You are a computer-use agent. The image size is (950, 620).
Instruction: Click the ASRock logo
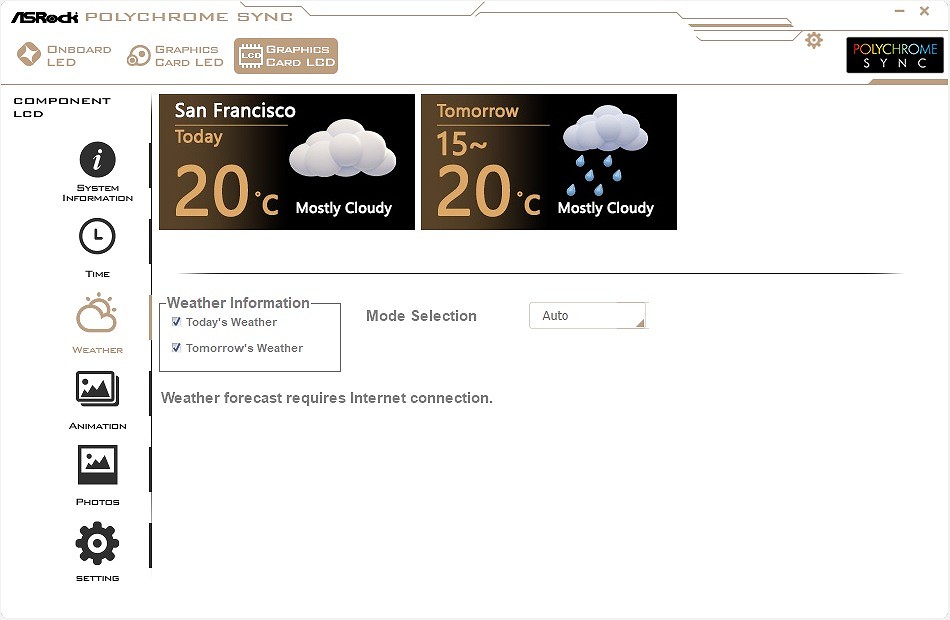point(45,17)
